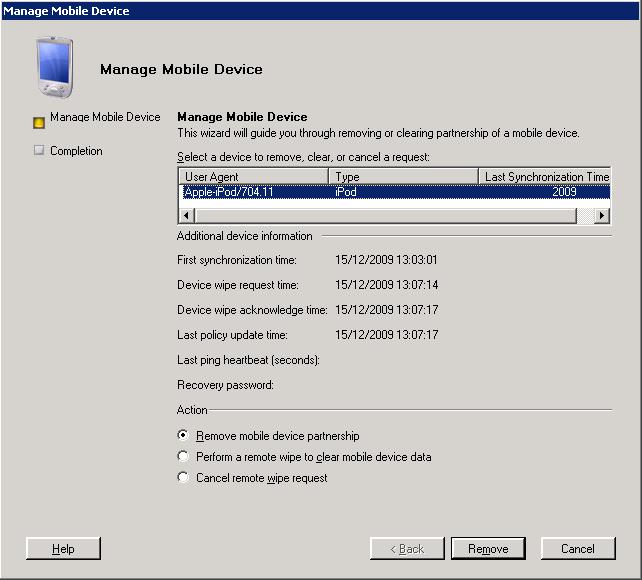The width and height of the screenshot is (642, 580).
Task: Click the scroll left arrow in device list
Action: (185, 216)
